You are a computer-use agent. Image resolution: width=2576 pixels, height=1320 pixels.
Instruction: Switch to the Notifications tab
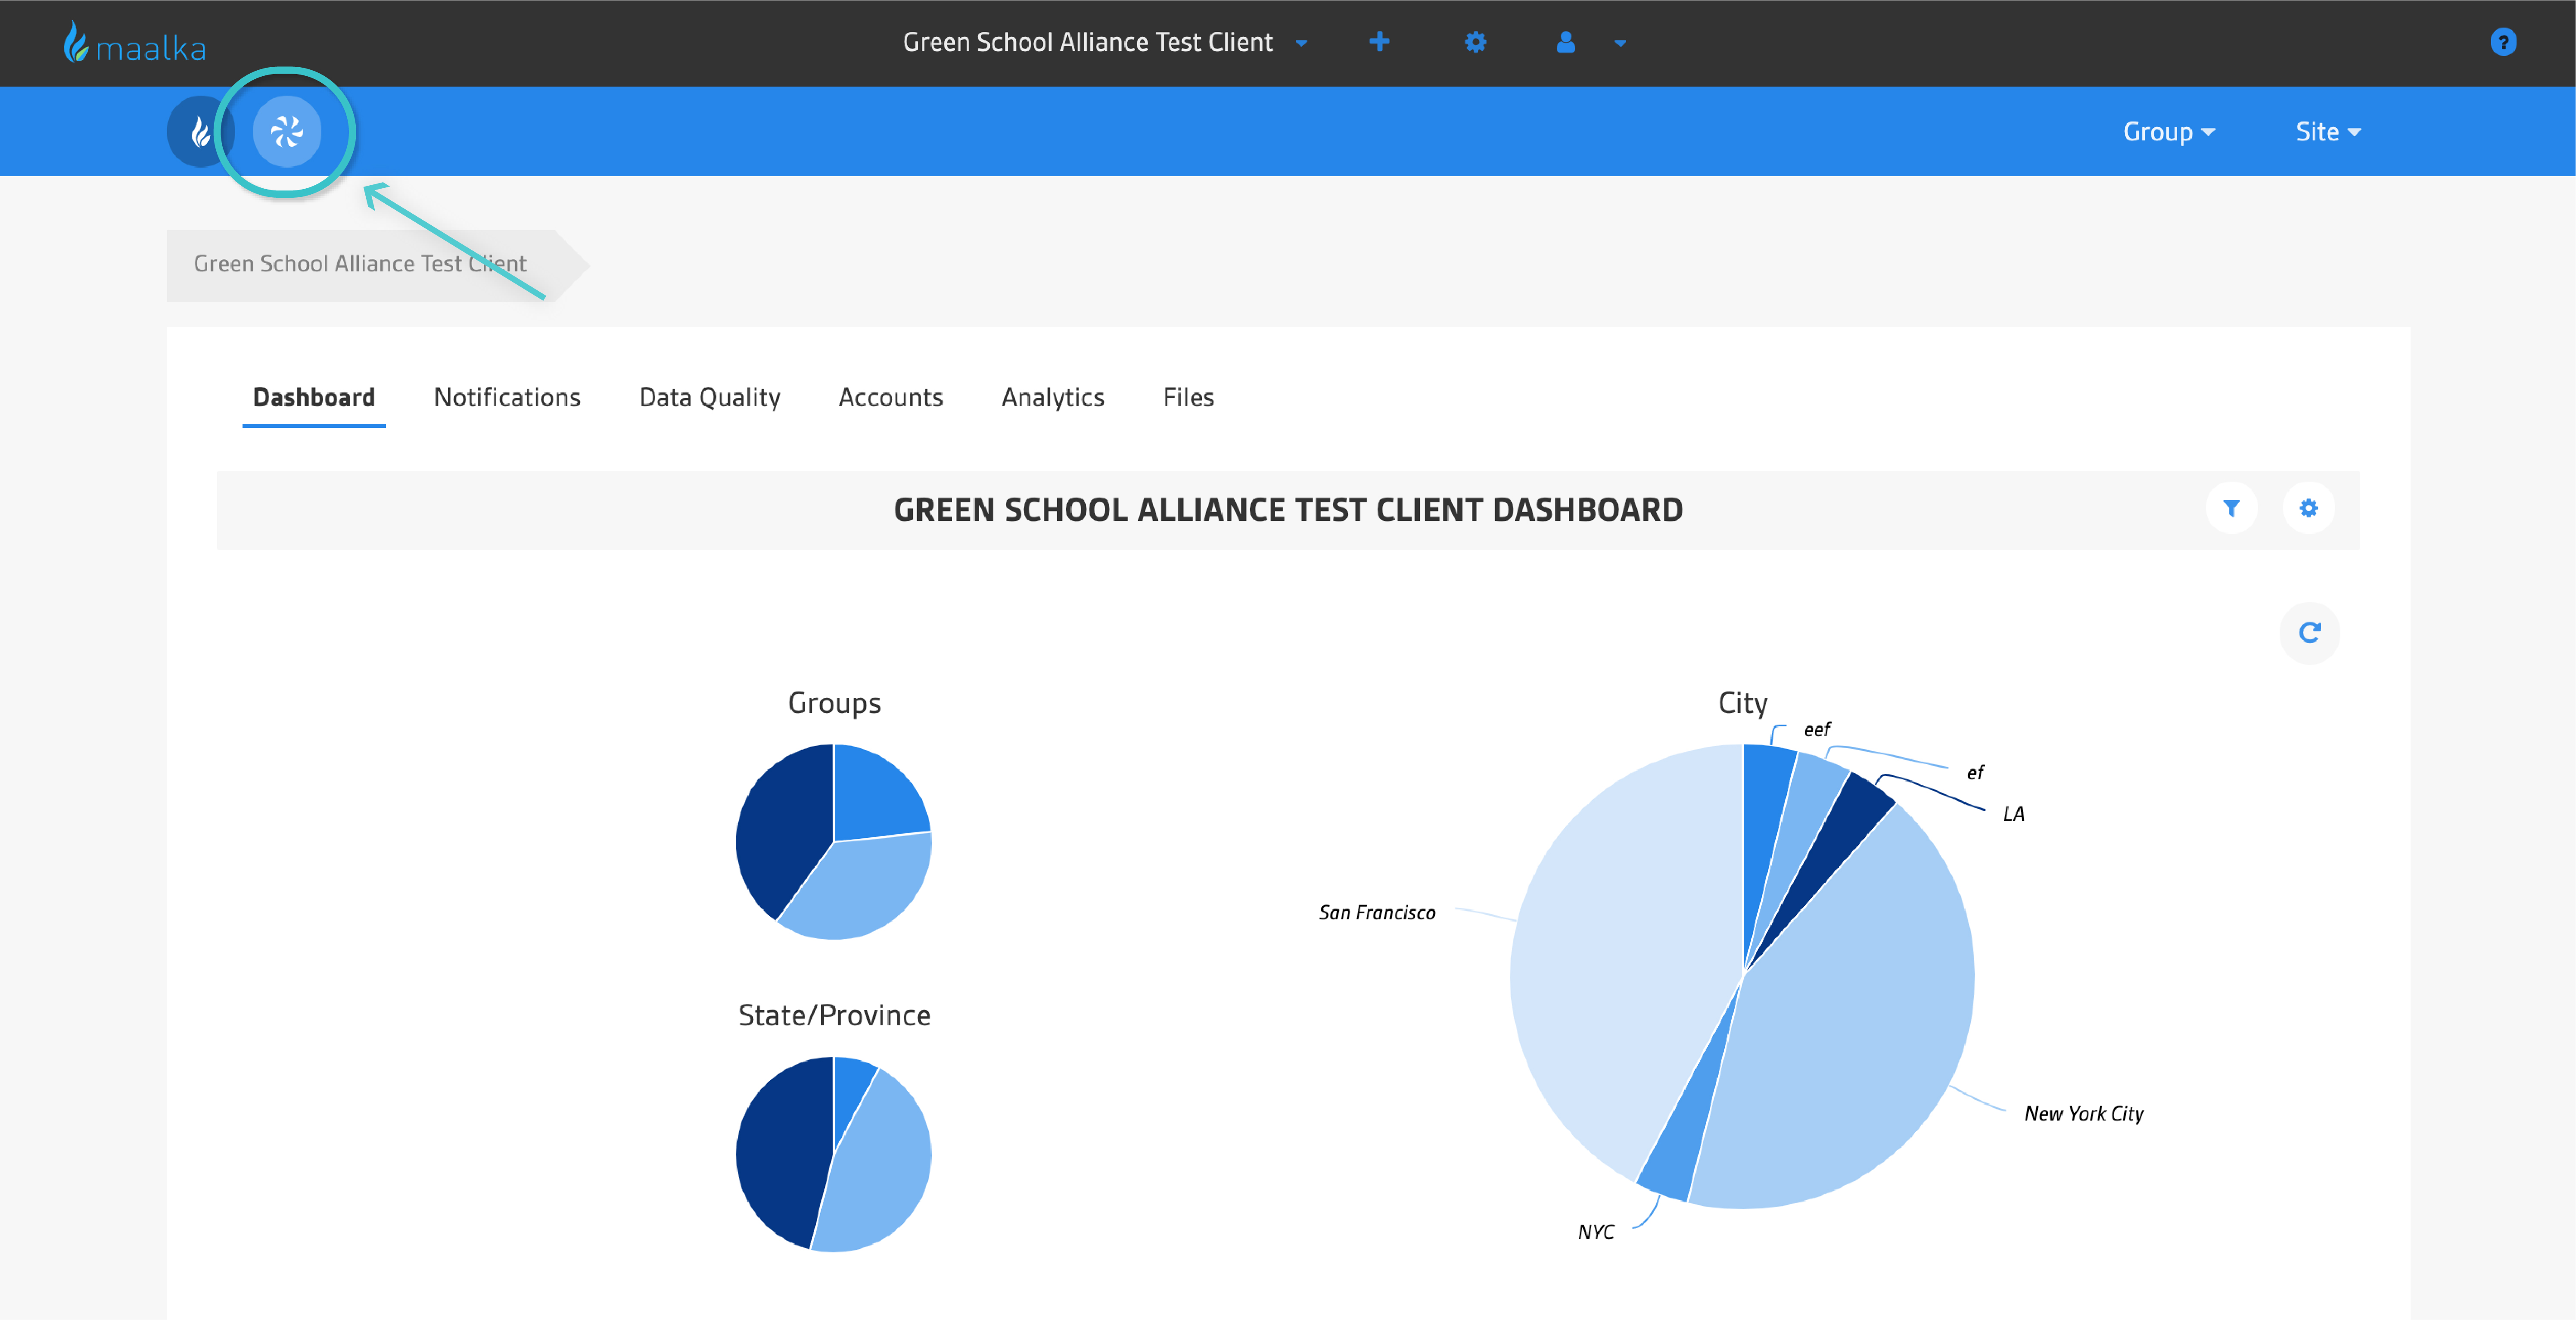(507, 398)
